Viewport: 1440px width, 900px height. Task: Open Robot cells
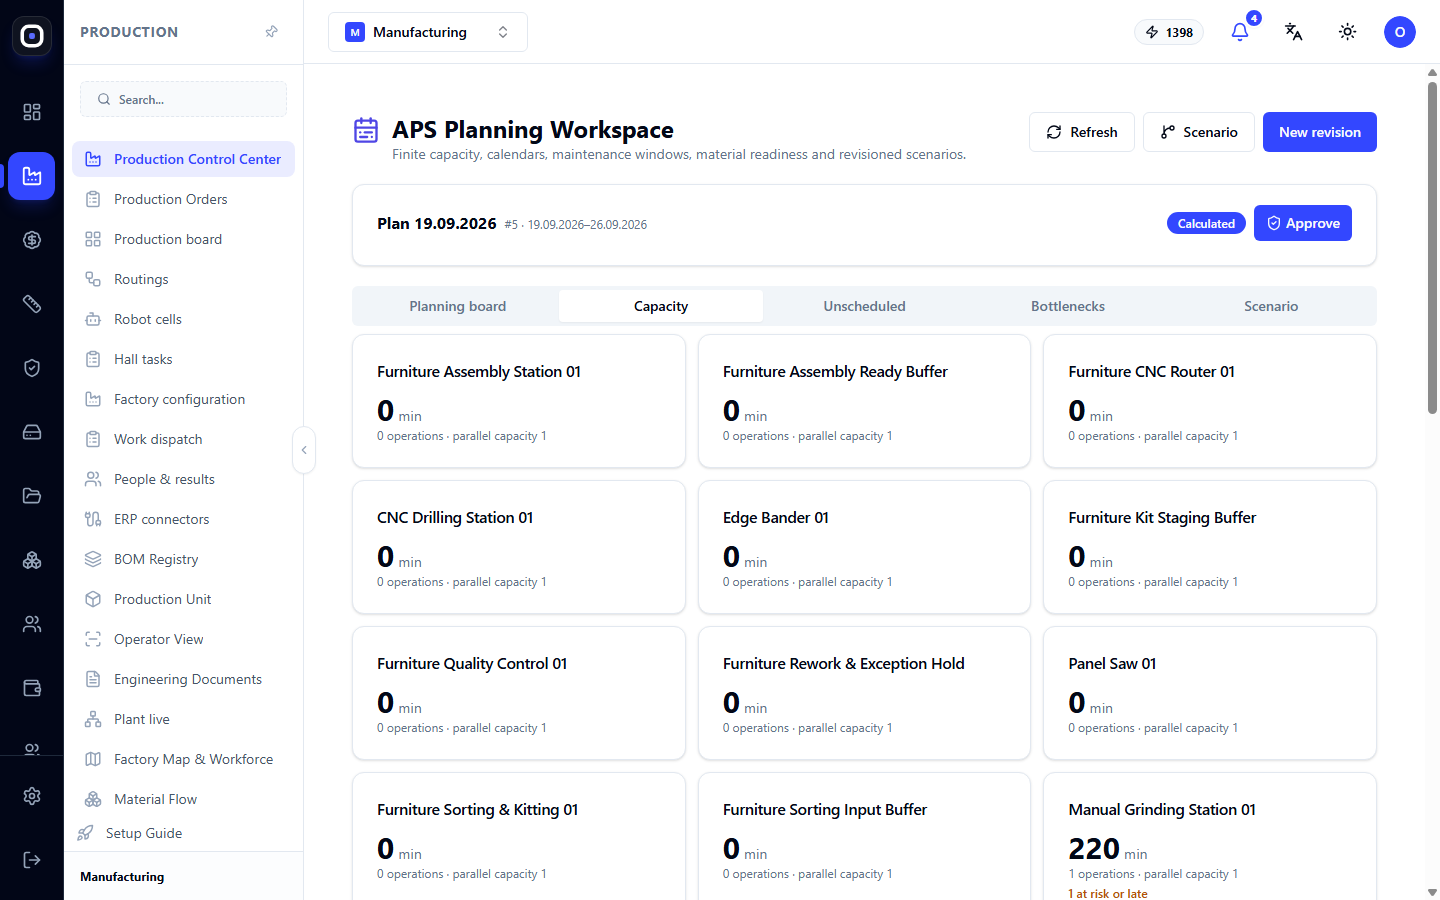pos(183,319)
